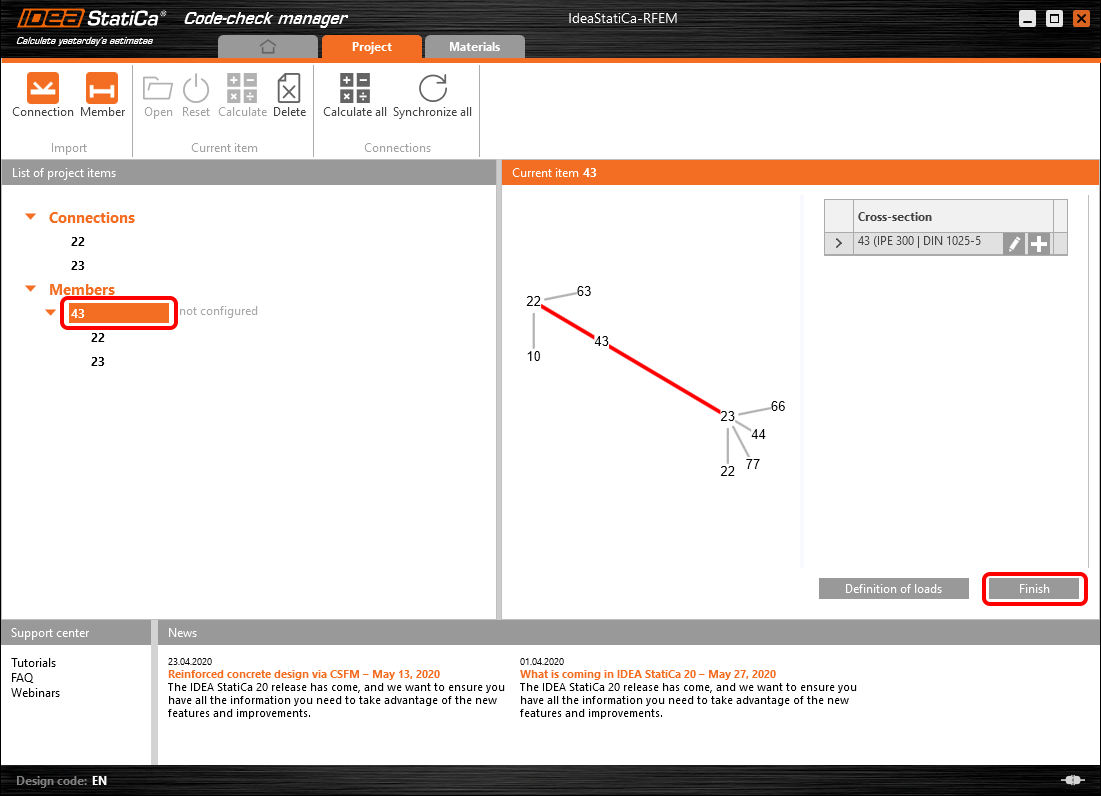Open the current item
The width and height of the screenshot is (1101, 796).
click(158, 96)
